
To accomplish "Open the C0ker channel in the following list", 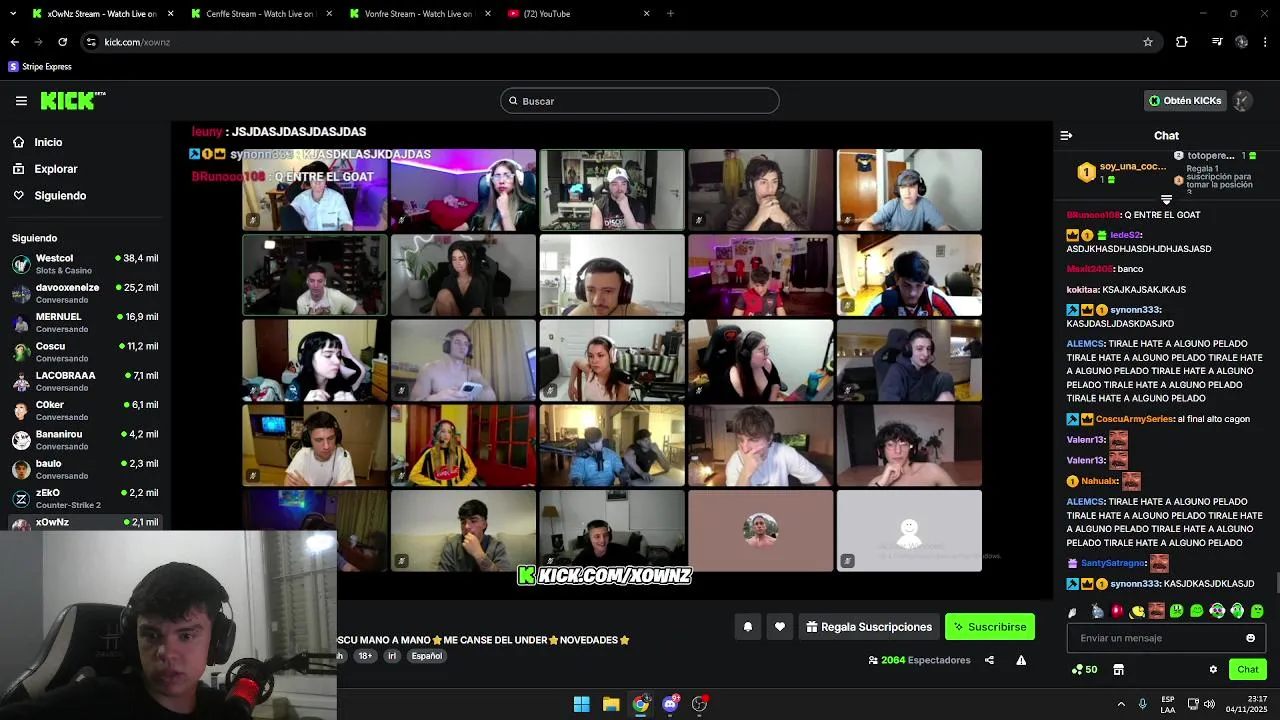I will (85, 410).
